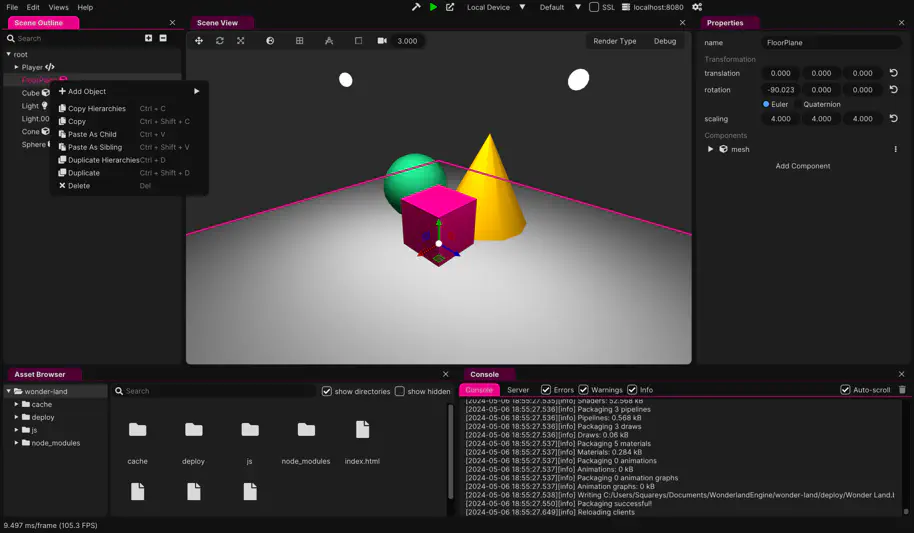The height and width of the screenshot is (533, 914).
Task: Expand the Player node in outline
Action: tap(16, 67)
